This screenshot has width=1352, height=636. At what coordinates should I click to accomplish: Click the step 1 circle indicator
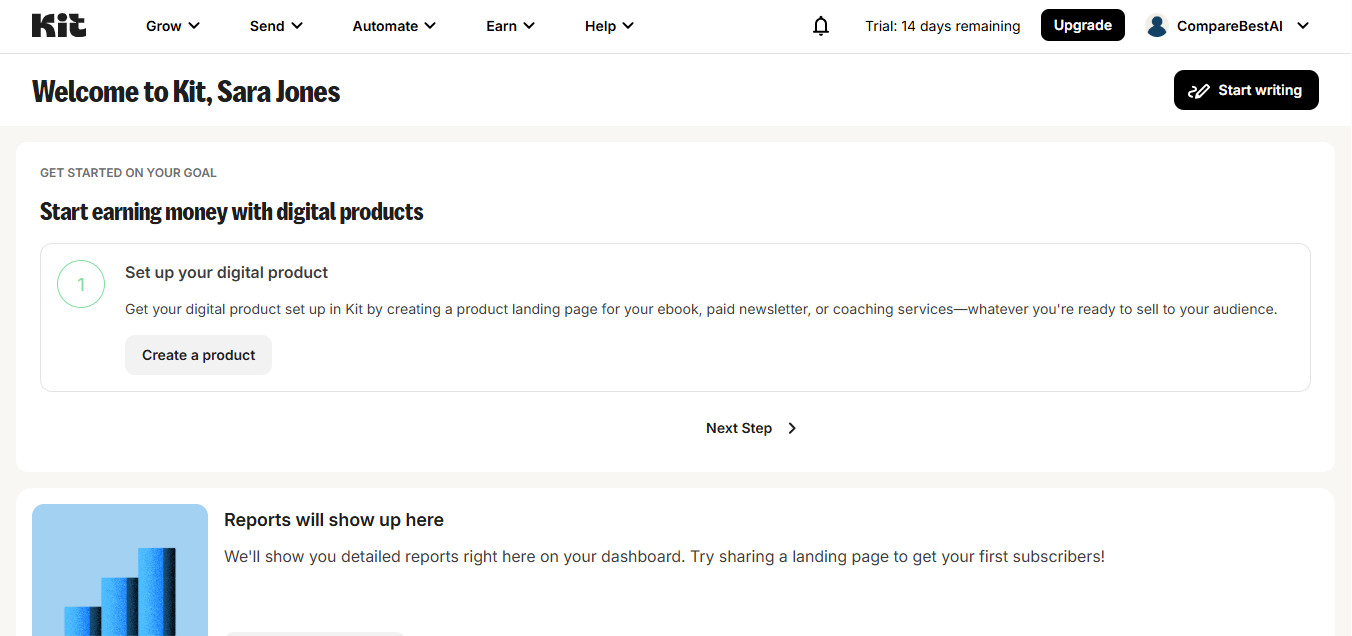coord(81,284)
